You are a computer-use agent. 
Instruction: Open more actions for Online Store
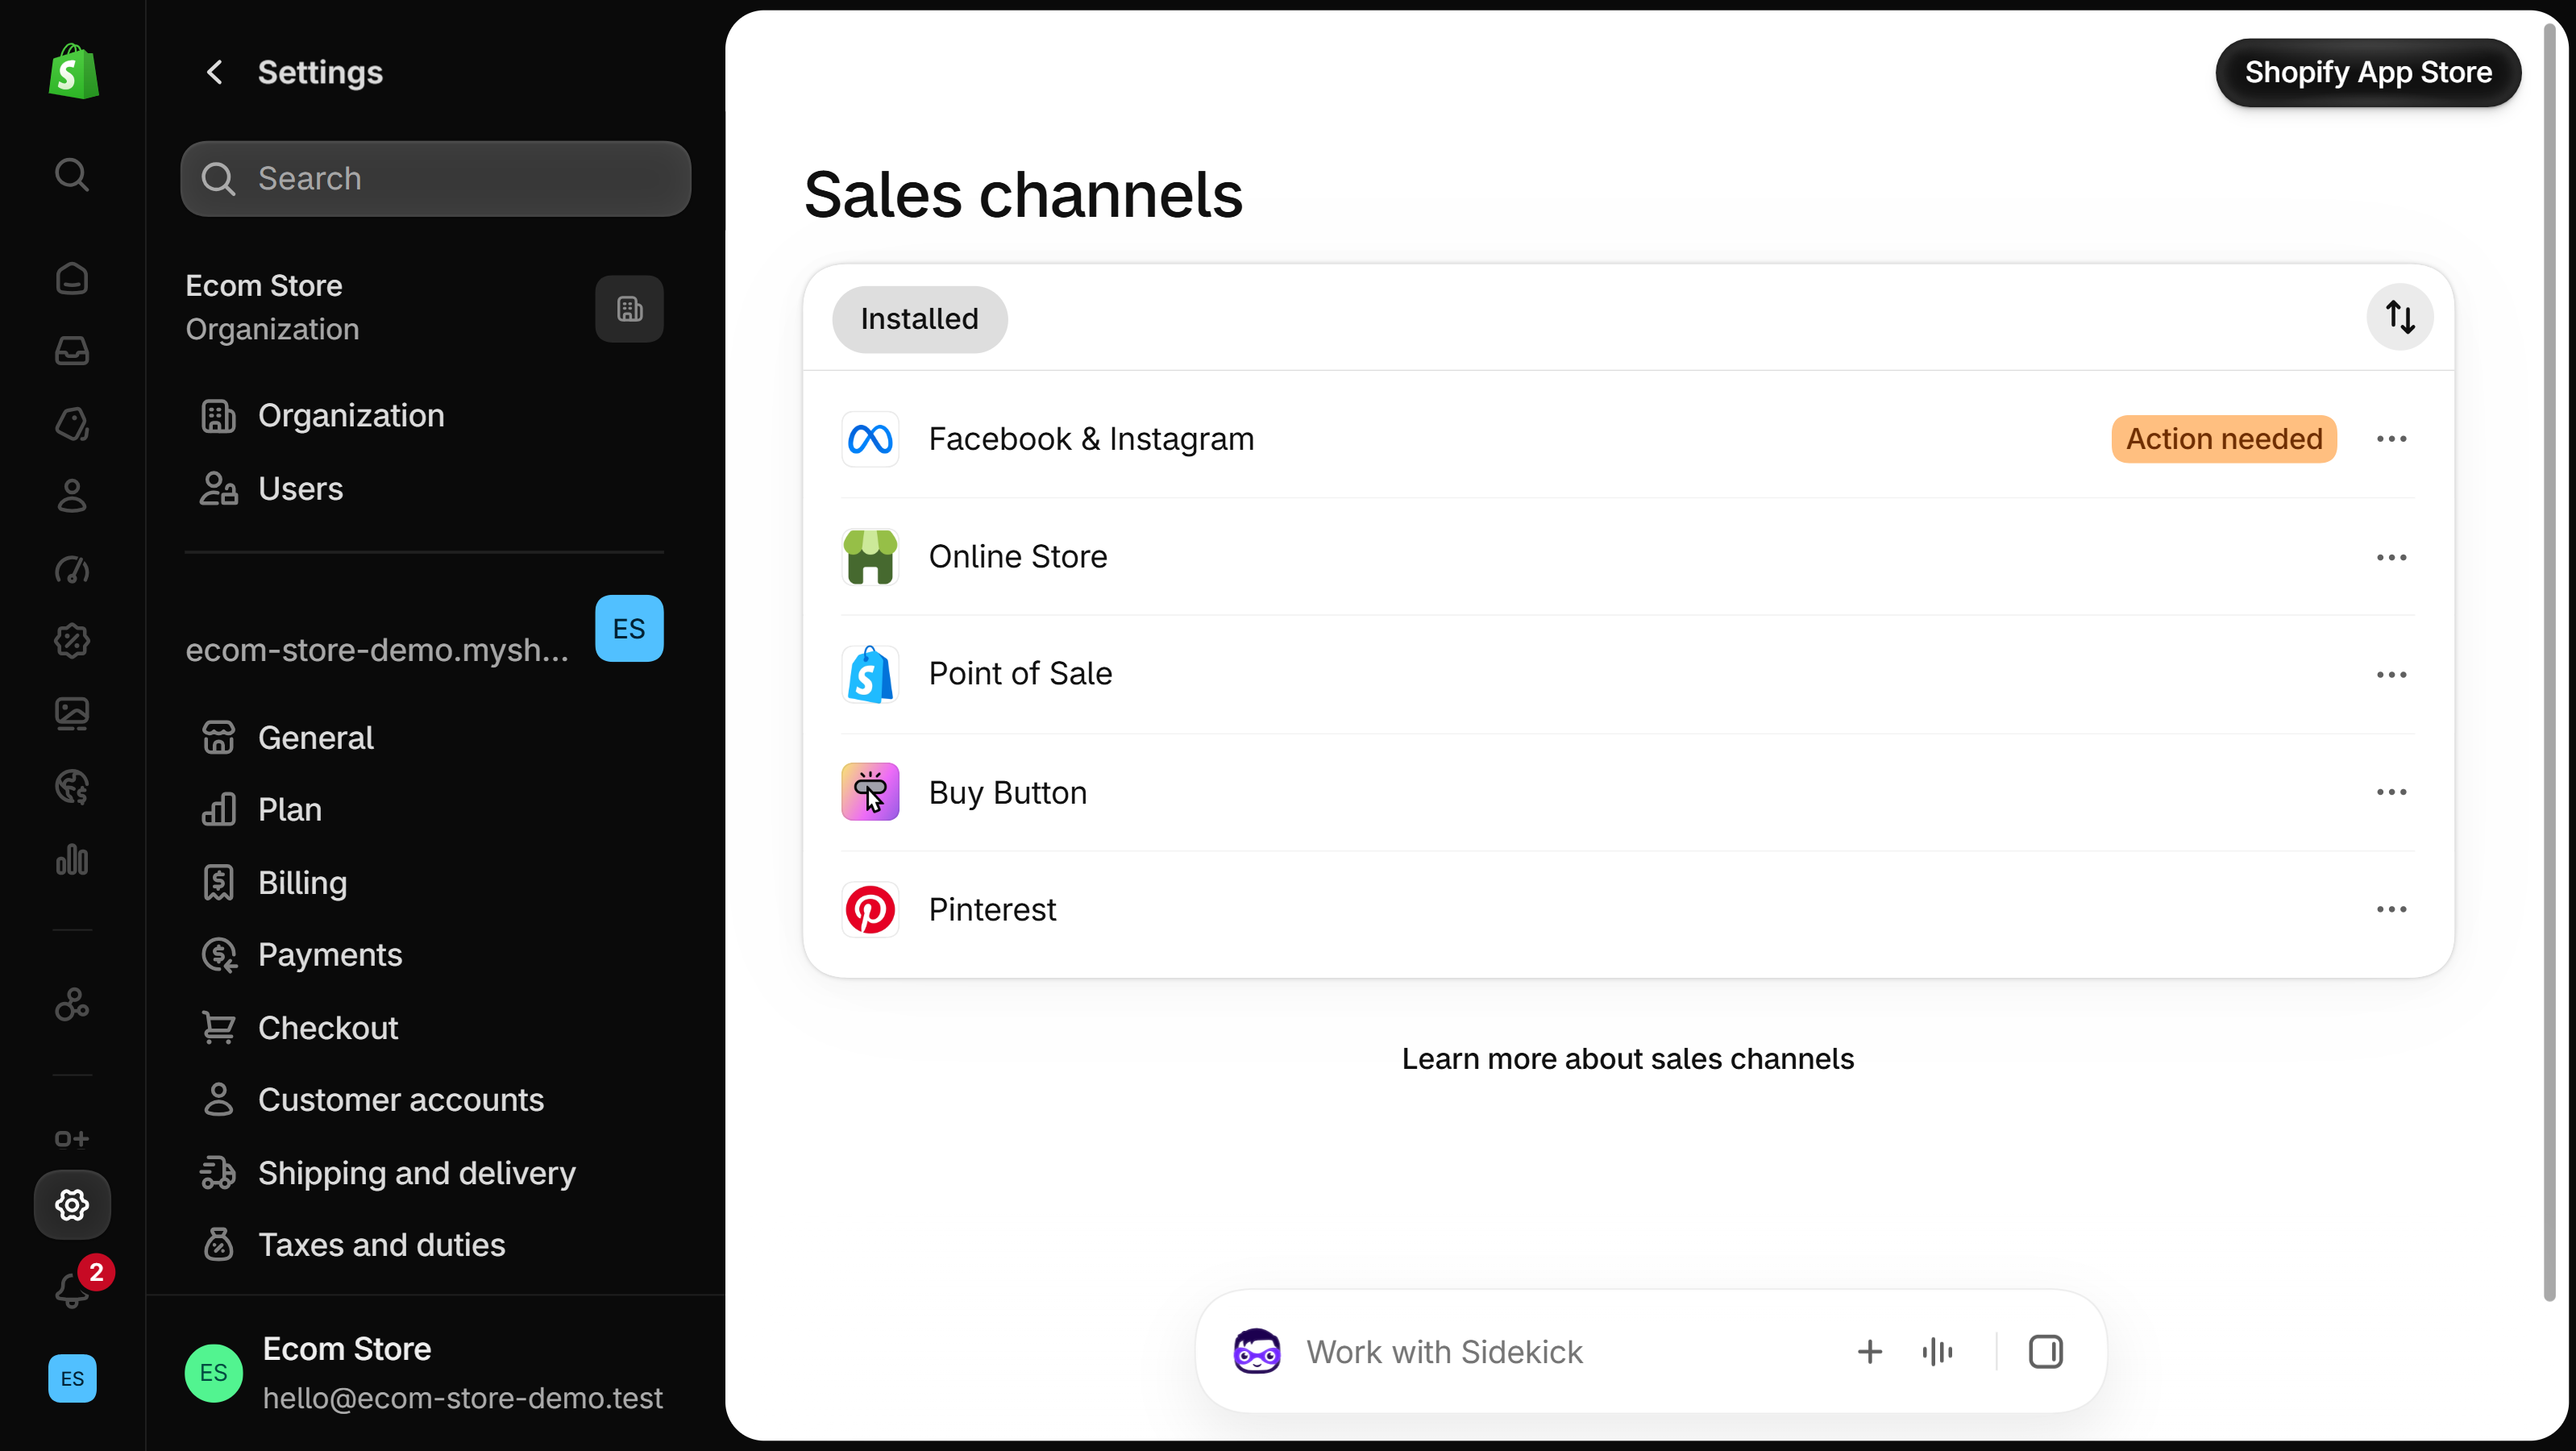click(2391, 557)
